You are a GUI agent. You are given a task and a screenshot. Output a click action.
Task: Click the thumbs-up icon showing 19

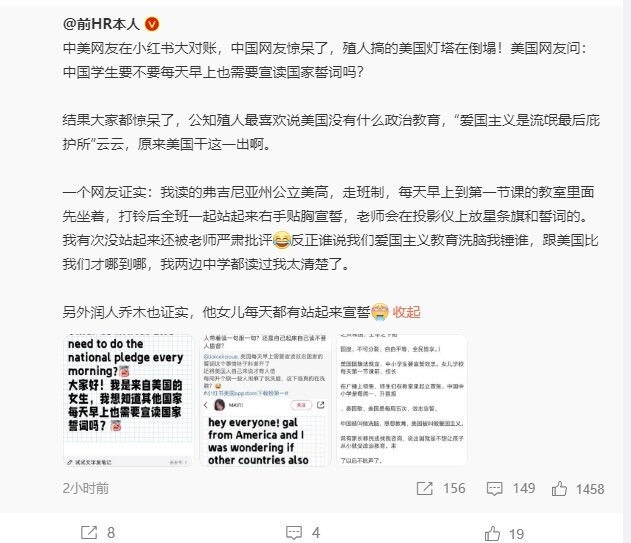[x=492, y=534]
